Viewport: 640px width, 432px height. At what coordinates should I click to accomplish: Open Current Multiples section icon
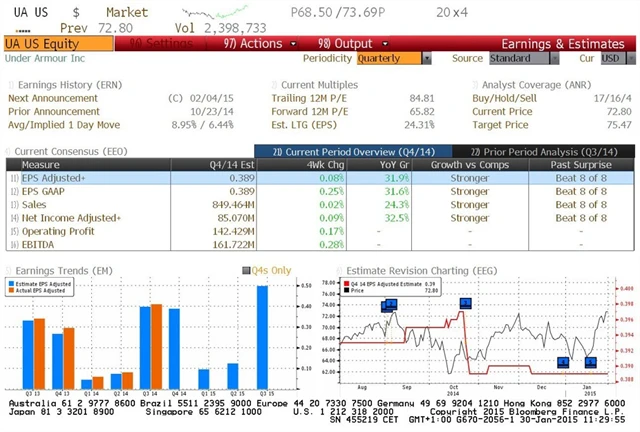click(x=274, y=85)
